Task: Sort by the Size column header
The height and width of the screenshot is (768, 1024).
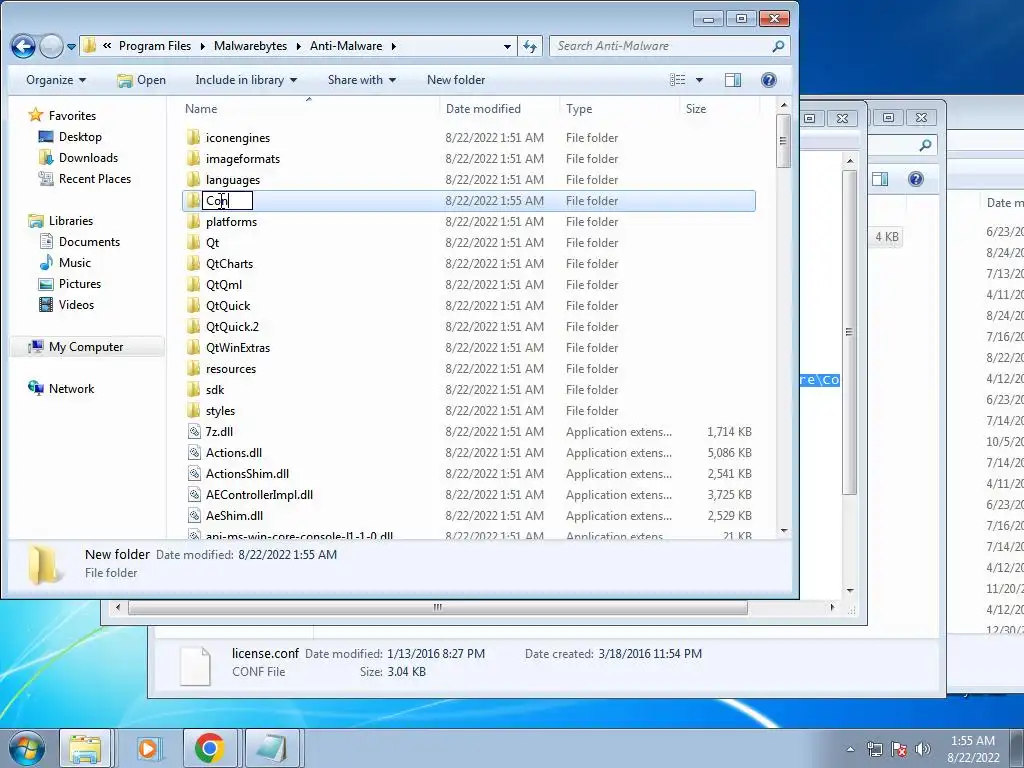Action: coord(720,109)
